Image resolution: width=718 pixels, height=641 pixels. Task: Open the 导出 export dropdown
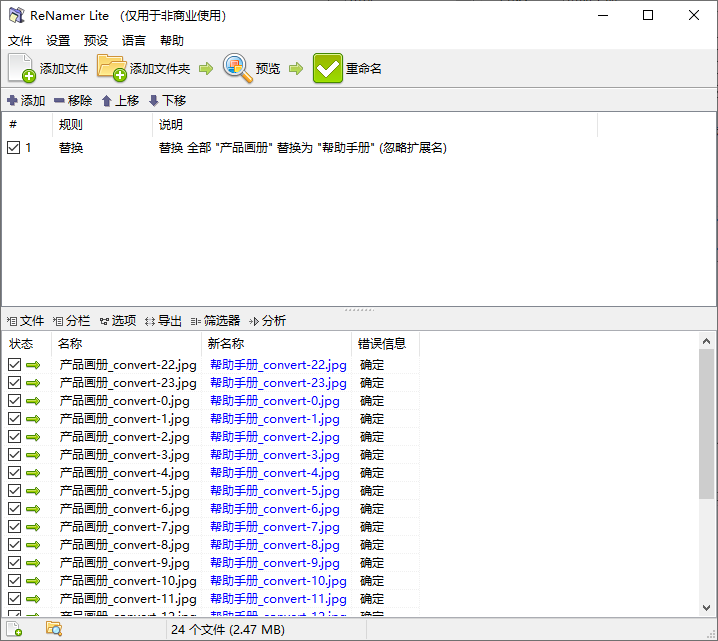(164, 321)
